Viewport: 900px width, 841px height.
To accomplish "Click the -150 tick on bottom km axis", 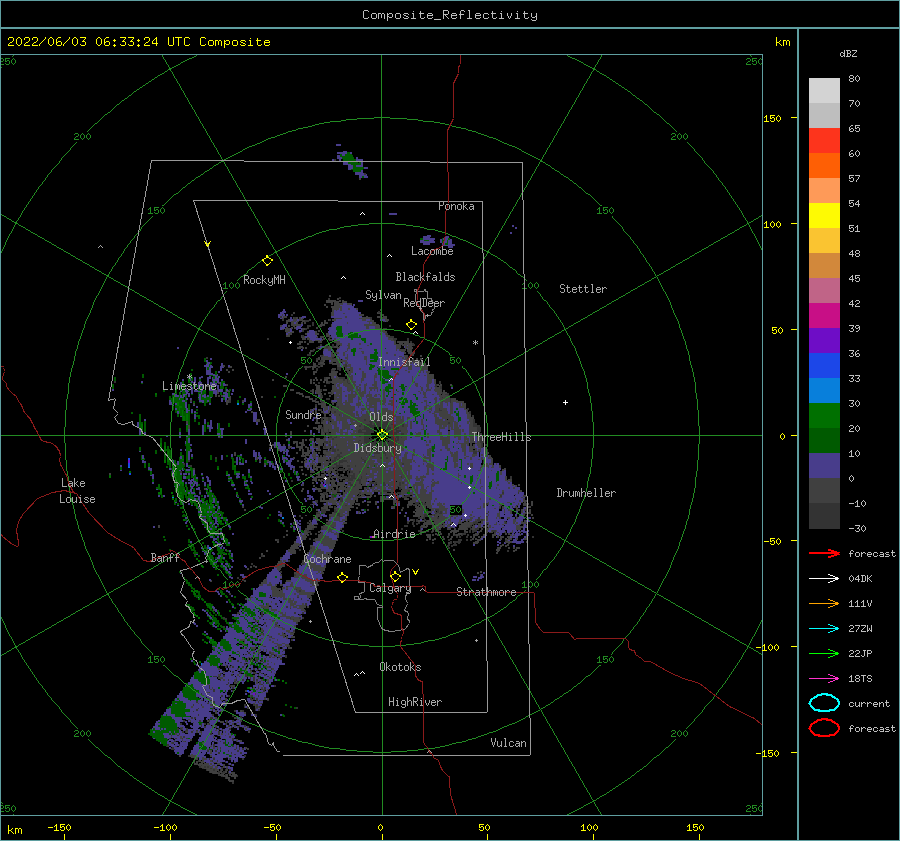I will (59, 827).
